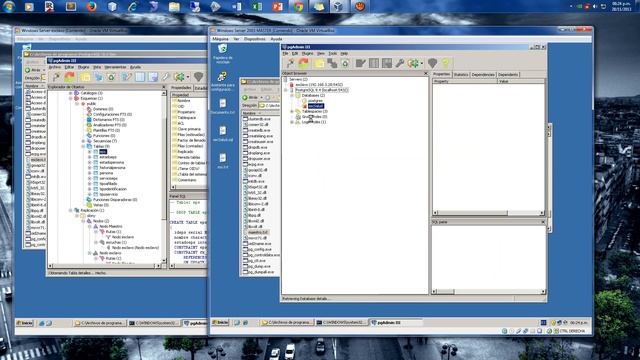Click the Guru hint icon in MASTER pgAdmin
This screenshot has height=360, width=640.
[433, 63]
